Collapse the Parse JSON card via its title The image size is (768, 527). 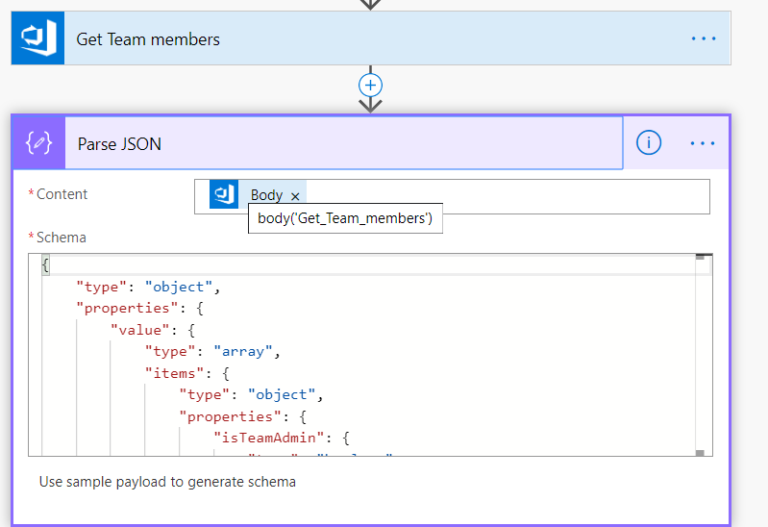pyautogui.click(x=120, y=144)
